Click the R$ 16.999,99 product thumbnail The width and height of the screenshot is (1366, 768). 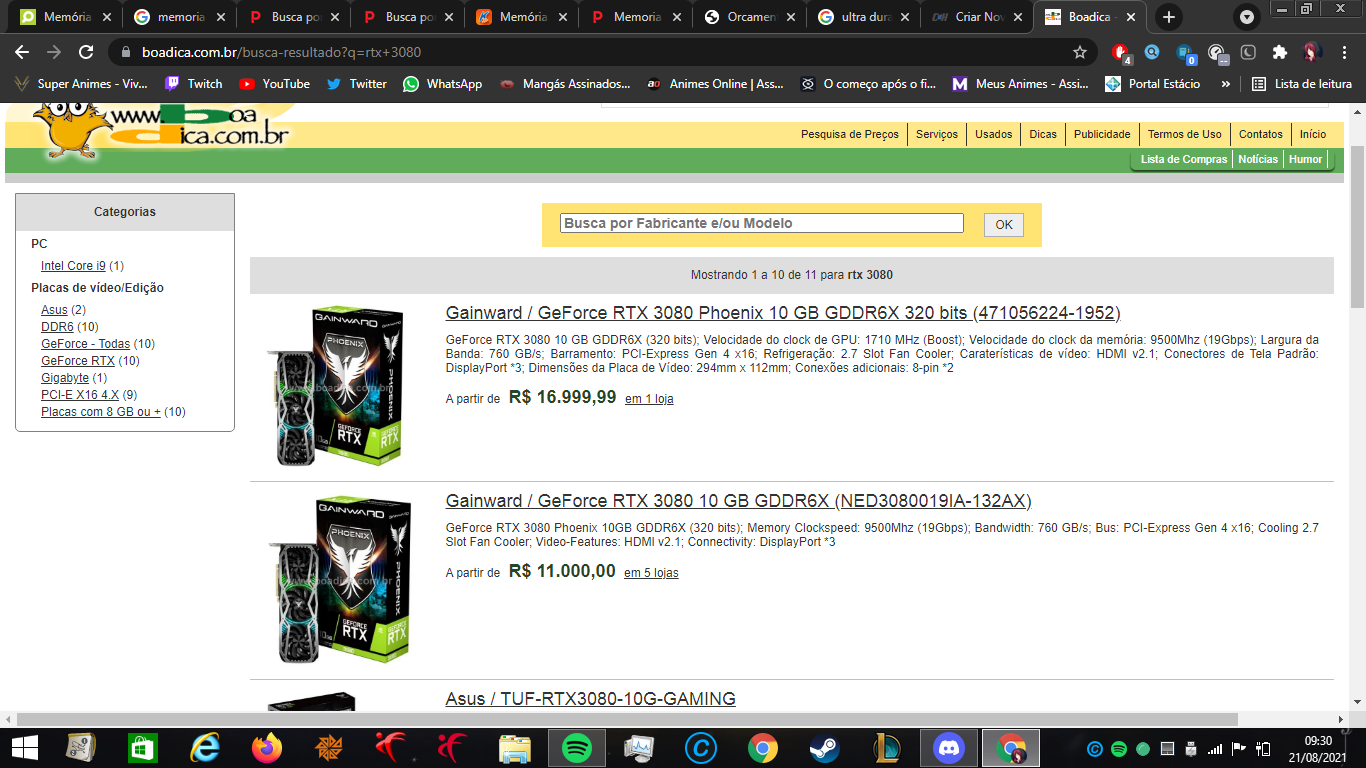(x=337, y=386)
